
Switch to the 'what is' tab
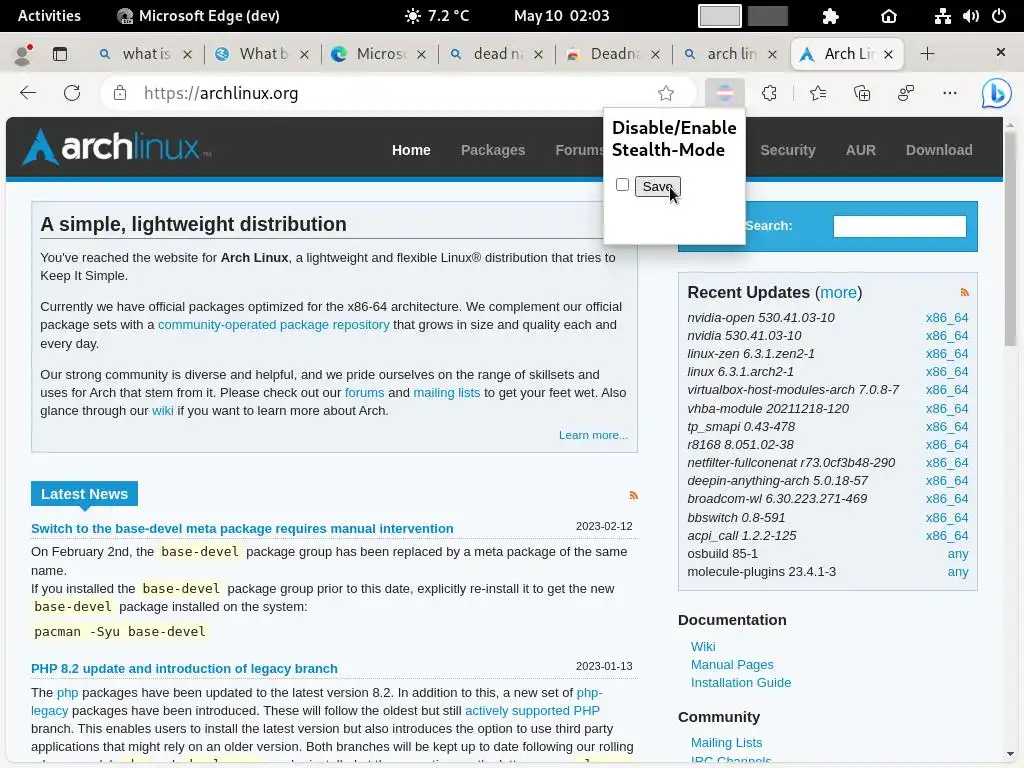coord(146,54)
